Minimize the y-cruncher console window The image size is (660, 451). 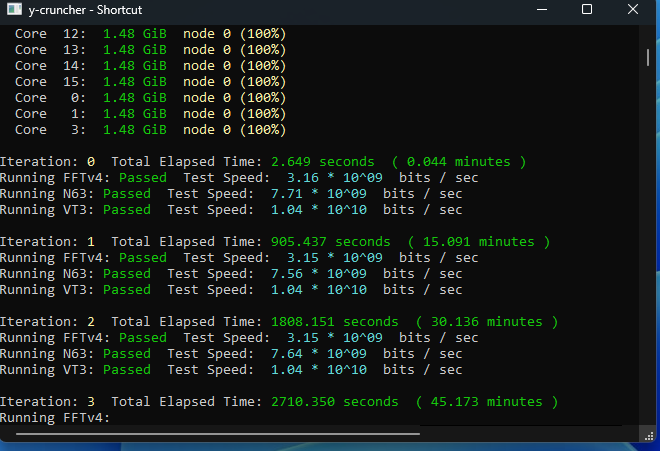click(541, 10)
